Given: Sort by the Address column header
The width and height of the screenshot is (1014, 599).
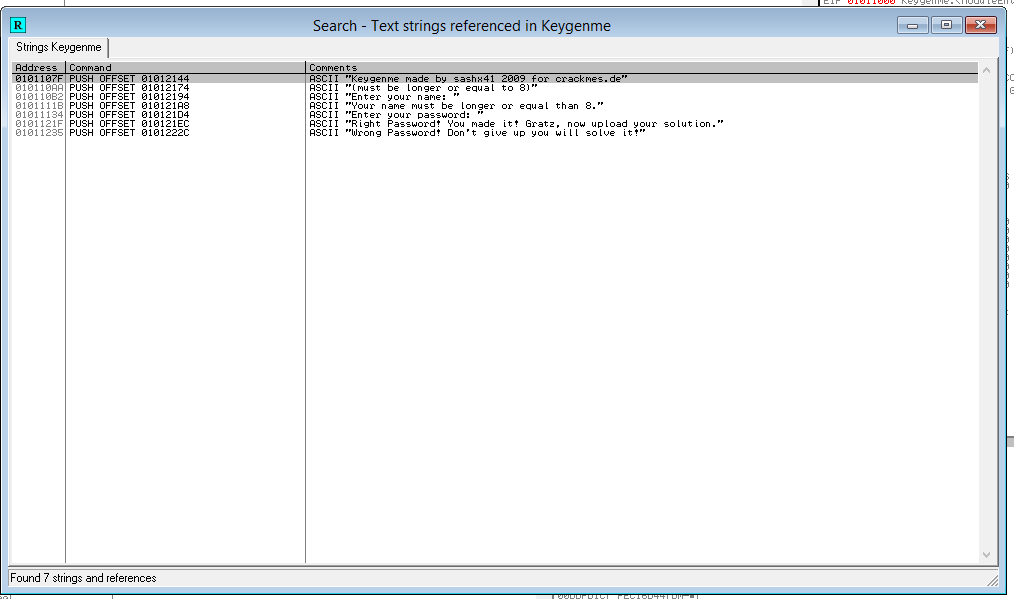Looking at the screenshot, I should 39,67.
